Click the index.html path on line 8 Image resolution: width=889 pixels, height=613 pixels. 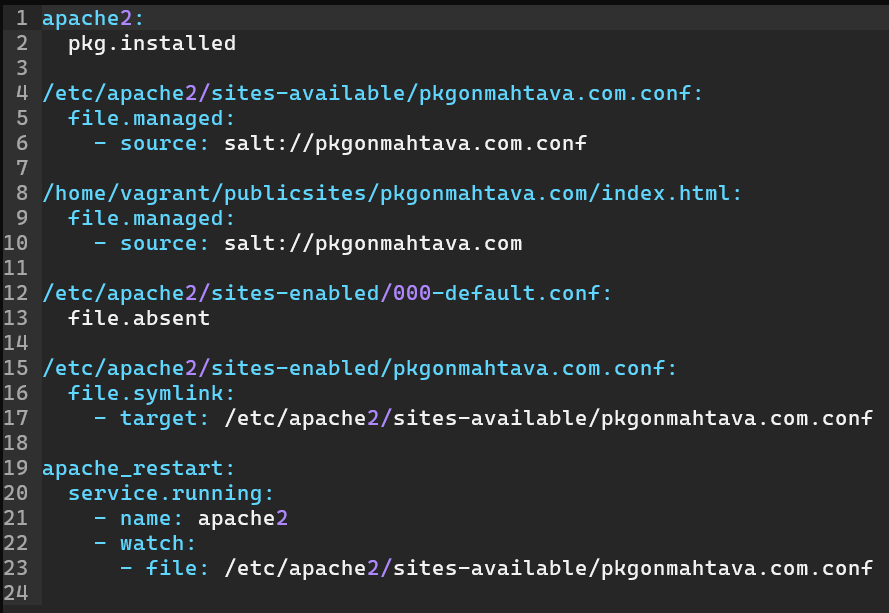click(392, 193)
